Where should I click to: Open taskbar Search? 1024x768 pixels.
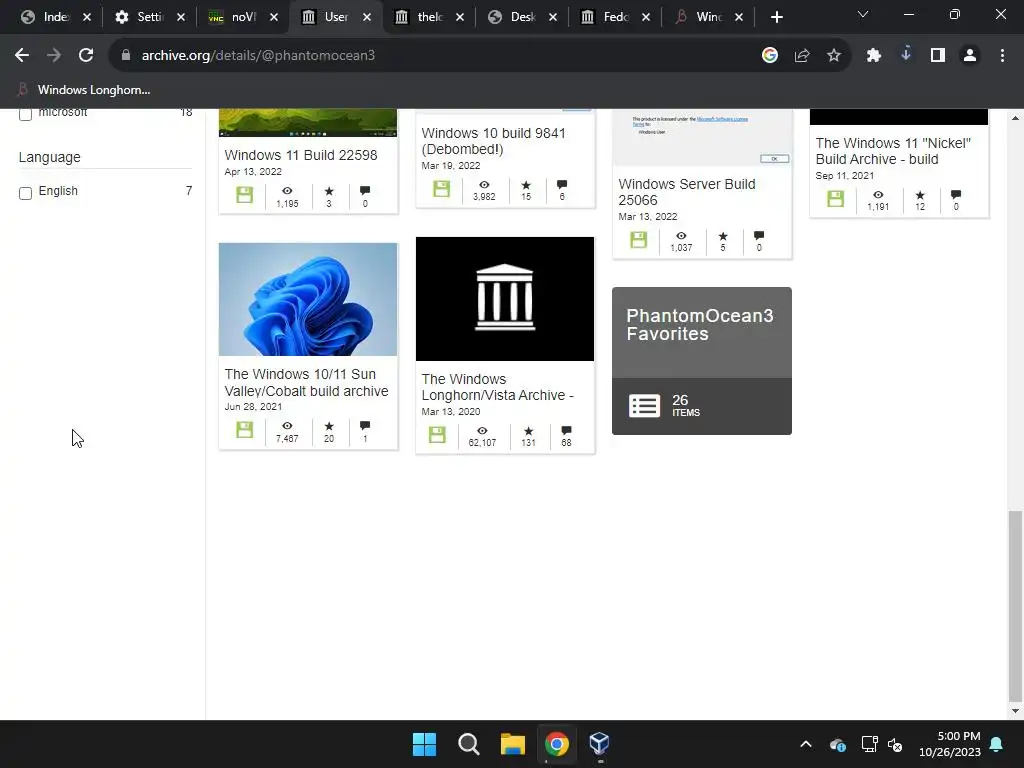pos(468,744)
